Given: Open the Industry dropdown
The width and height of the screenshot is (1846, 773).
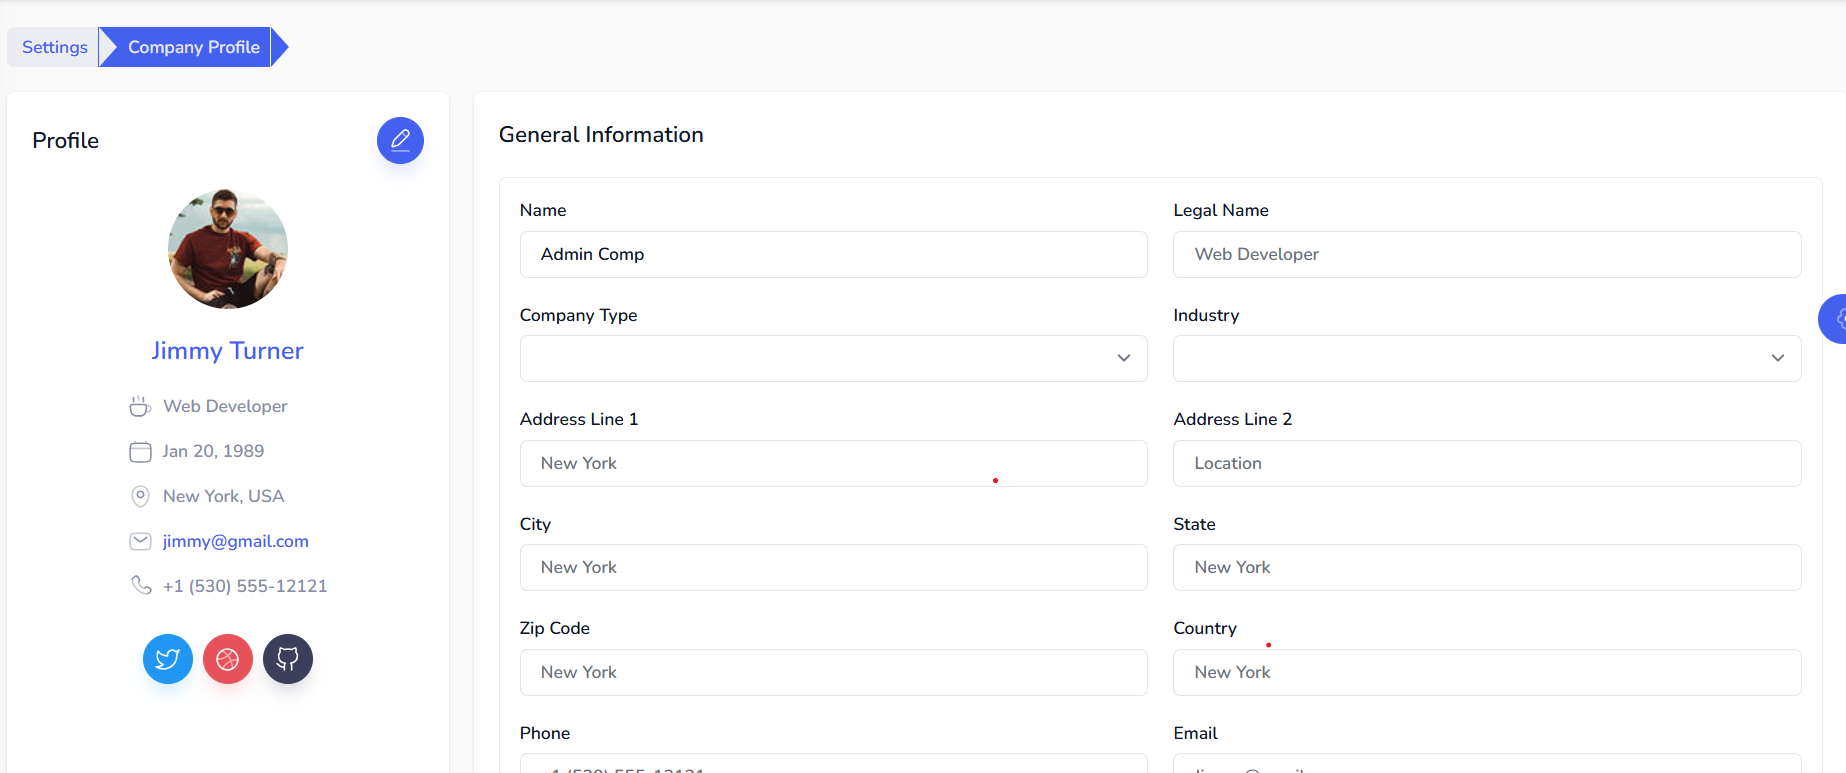Looking at the screenshot, I should [1486, 358].
